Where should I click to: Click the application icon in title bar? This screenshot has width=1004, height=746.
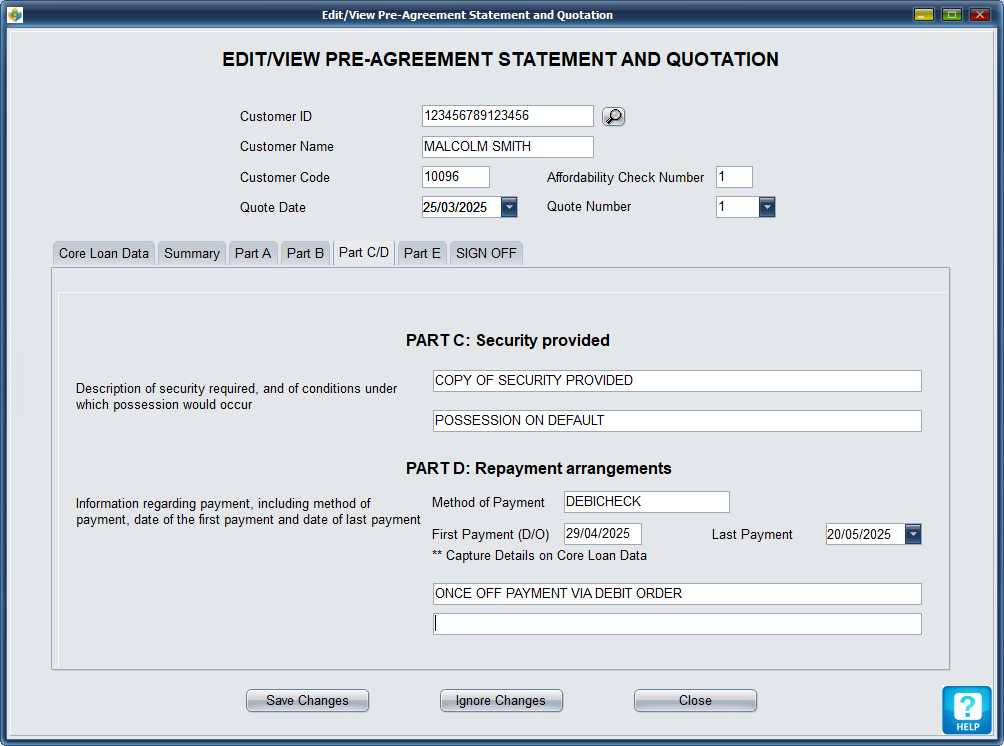(14, 15)
